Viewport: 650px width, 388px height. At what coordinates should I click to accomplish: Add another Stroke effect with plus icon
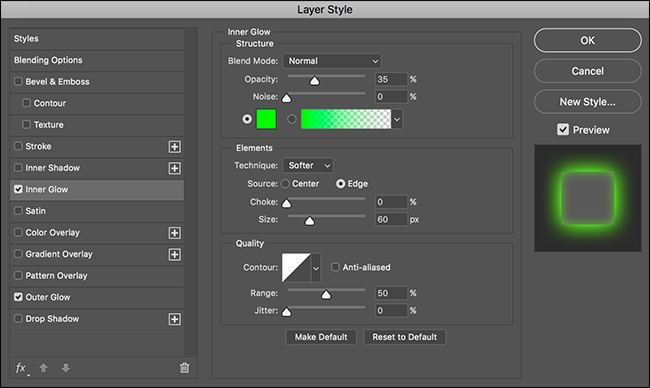[x=175, y=147]
